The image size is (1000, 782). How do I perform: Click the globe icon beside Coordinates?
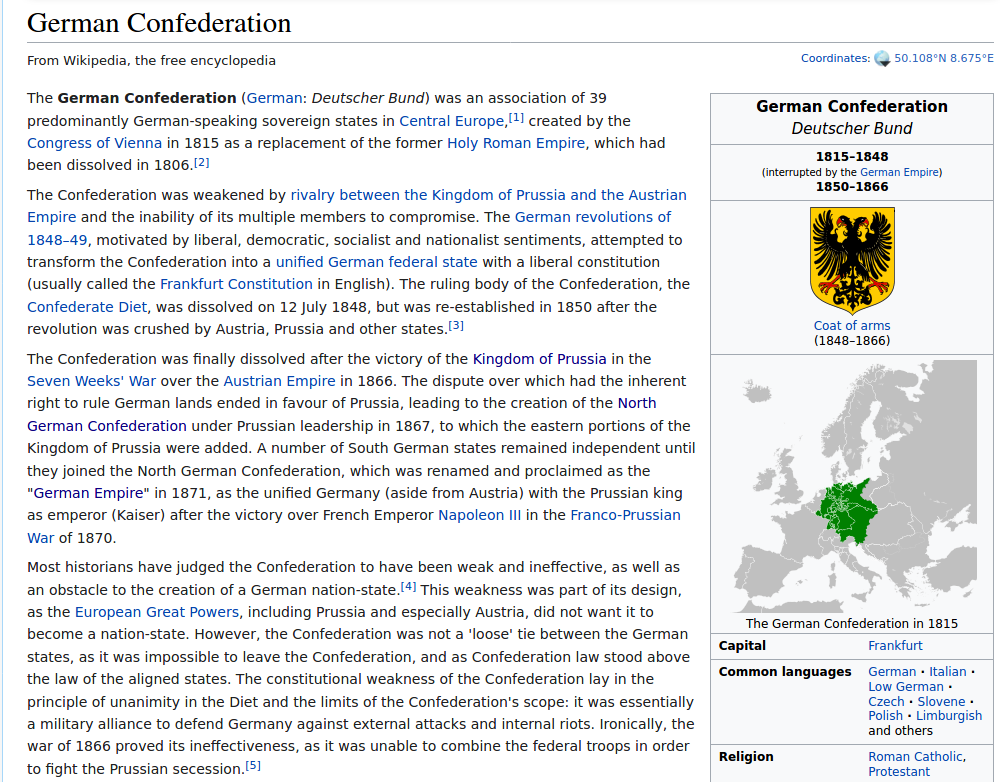pyautogui.click(x=882, y=59)
